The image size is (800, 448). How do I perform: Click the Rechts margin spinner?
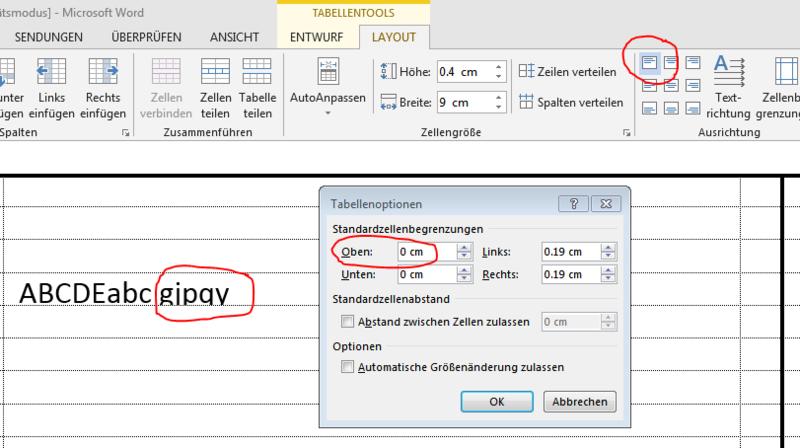point(608,274)
